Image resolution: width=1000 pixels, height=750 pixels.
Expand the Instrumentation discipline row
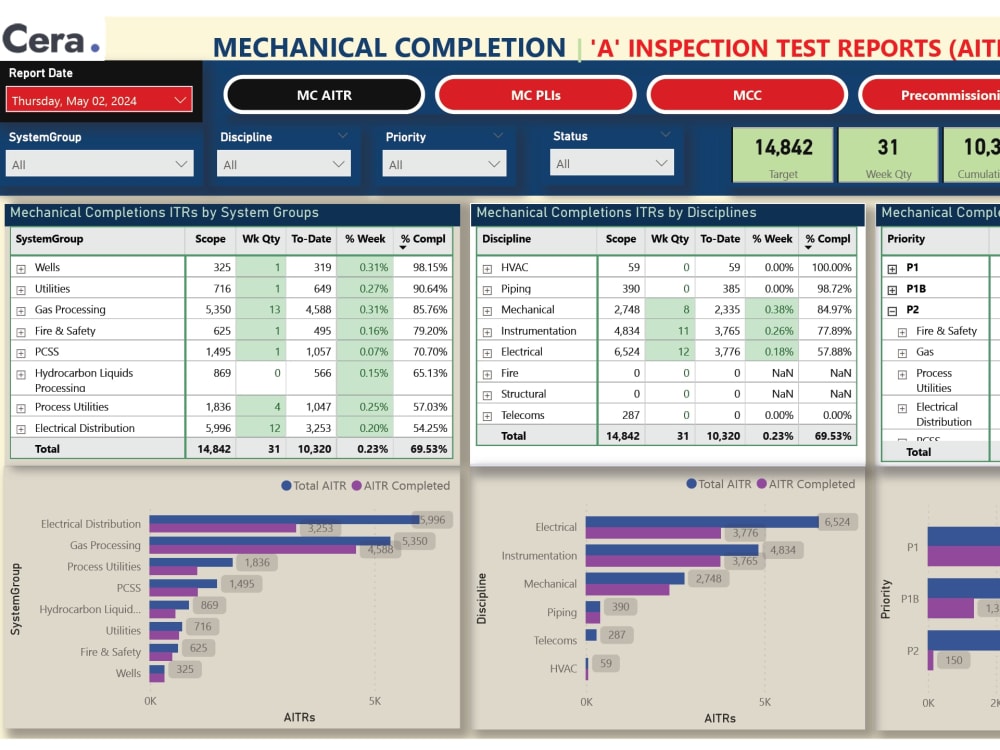487,332
